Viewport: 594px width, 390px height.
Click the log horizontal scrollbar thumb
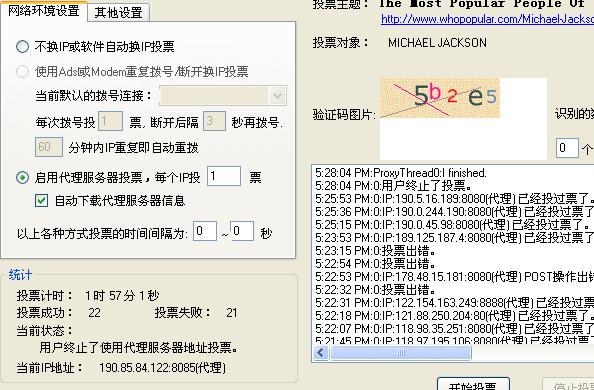401,353
